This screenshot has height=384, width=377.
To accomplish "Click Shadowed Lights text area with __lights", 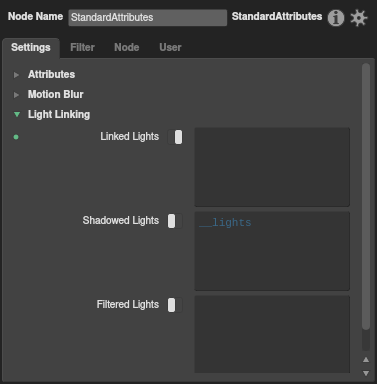I will click(x=272, y=251).
